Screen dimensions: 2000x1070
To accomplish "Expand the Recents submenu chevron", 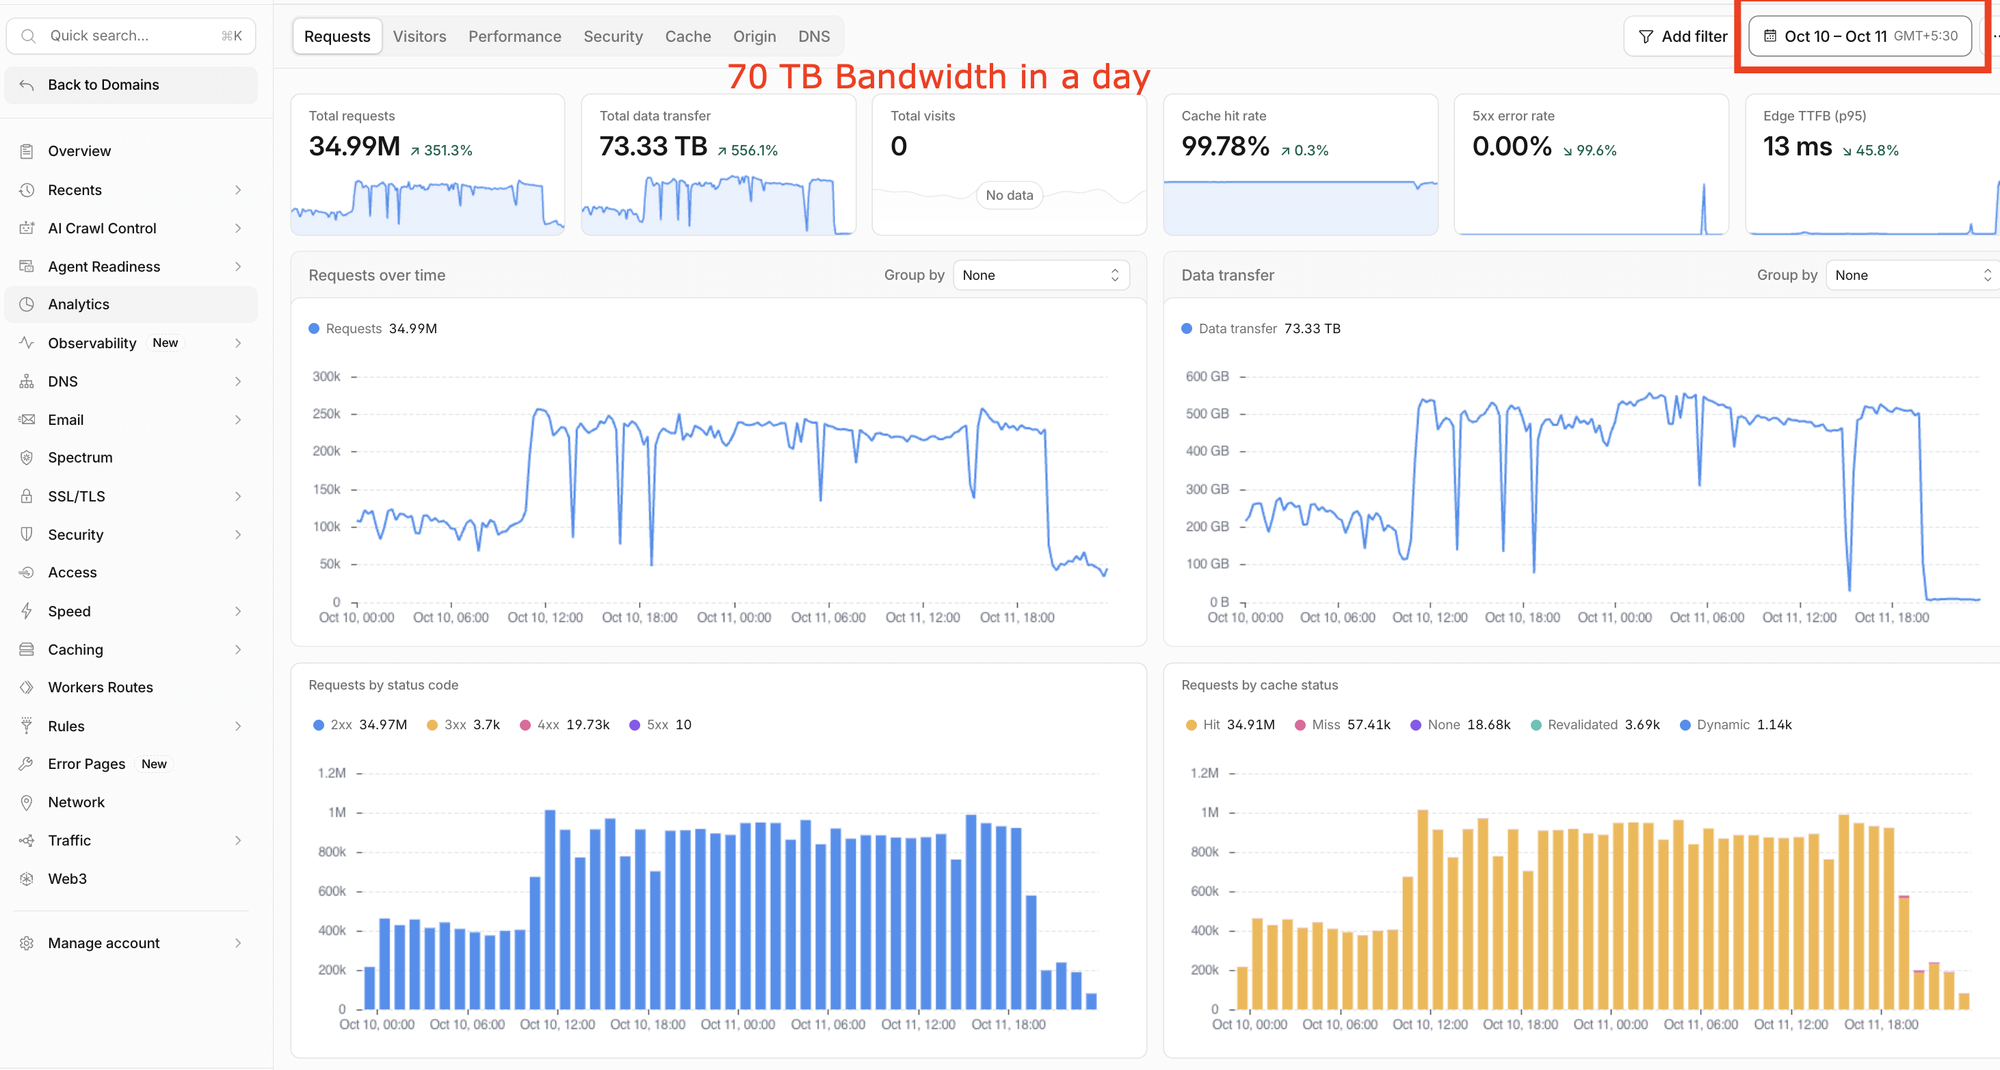I will tap(238, 190).
